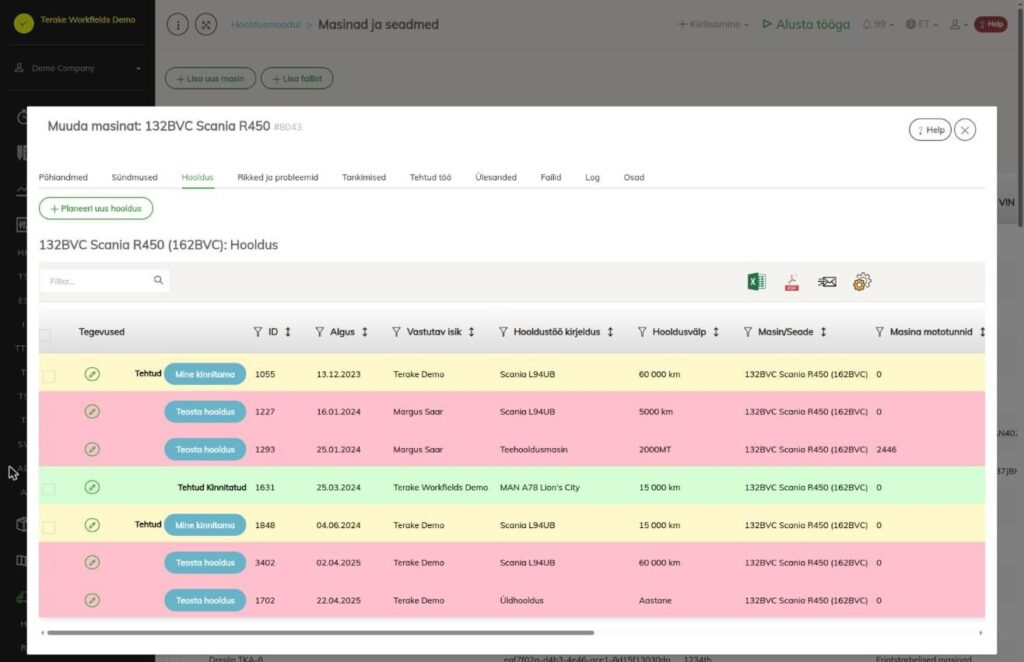This screenshot has height=662, width=1024.
Task: Edit maintenance row 1055 pencil icon
Action: pos(92,374)
